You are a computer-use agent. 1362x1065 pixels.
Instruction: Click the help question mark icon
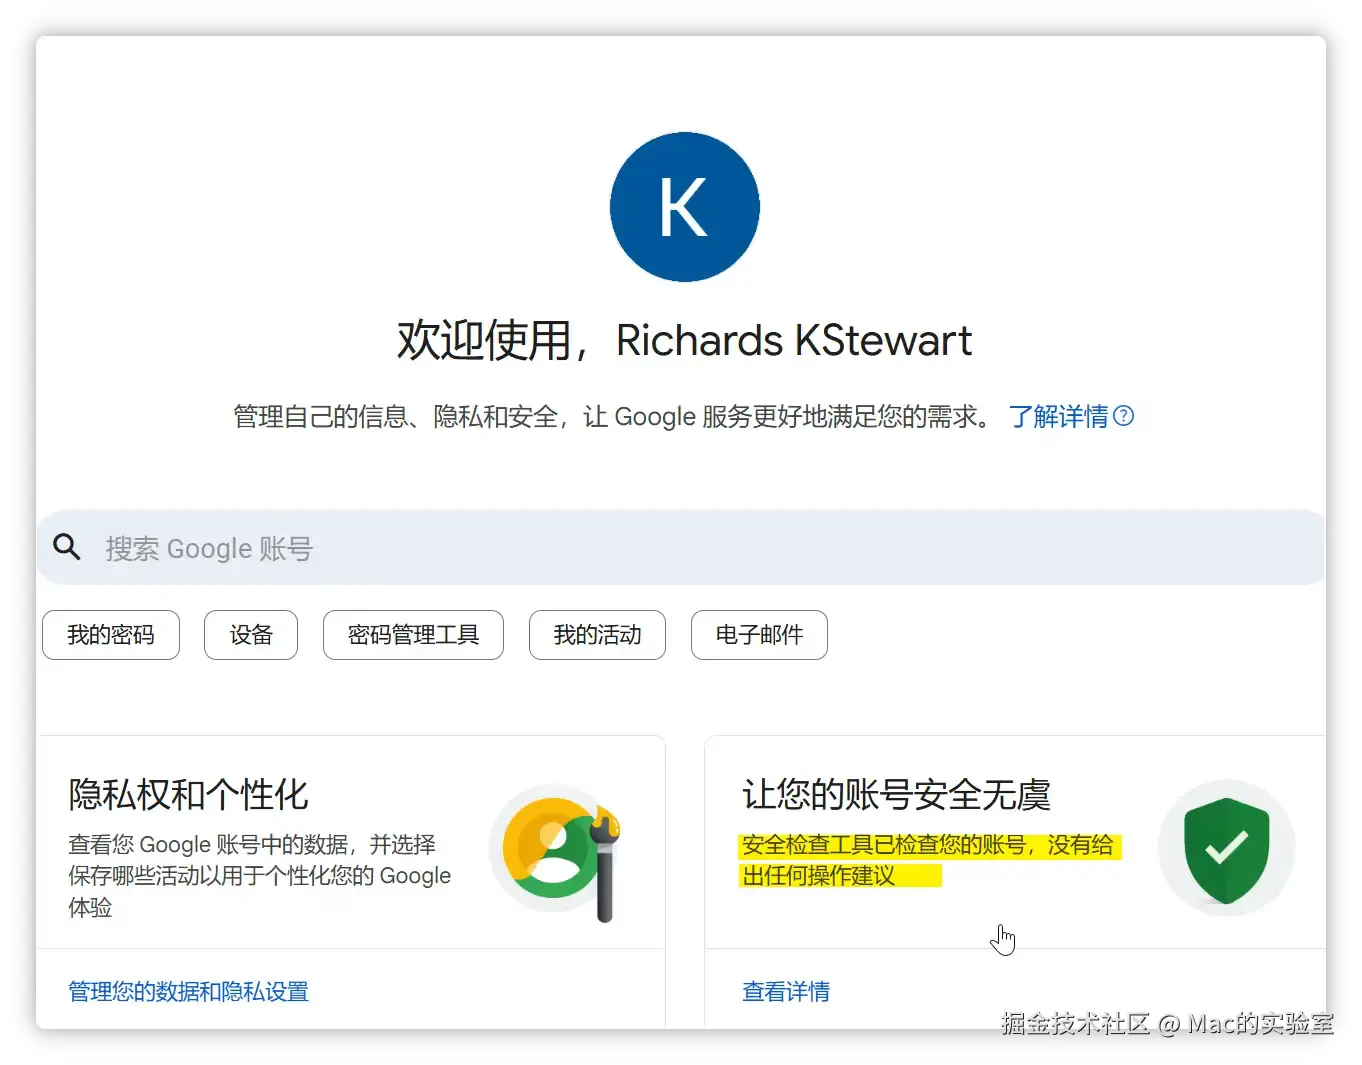(1124, 416)
